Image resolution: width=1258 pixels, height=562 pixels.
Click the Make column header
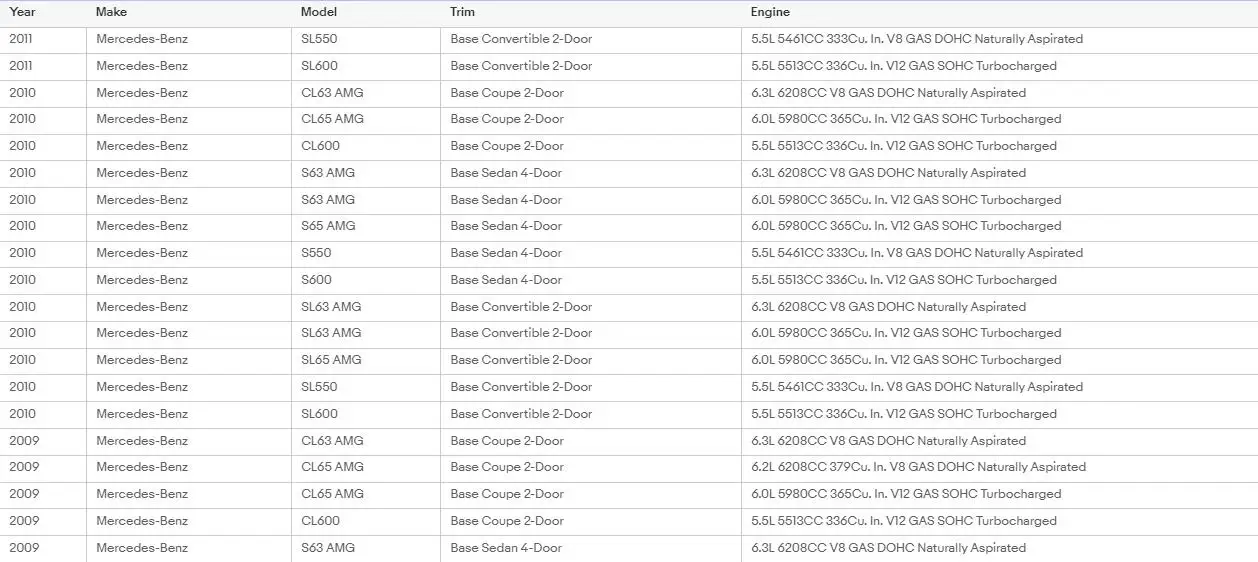coord(189,13)
